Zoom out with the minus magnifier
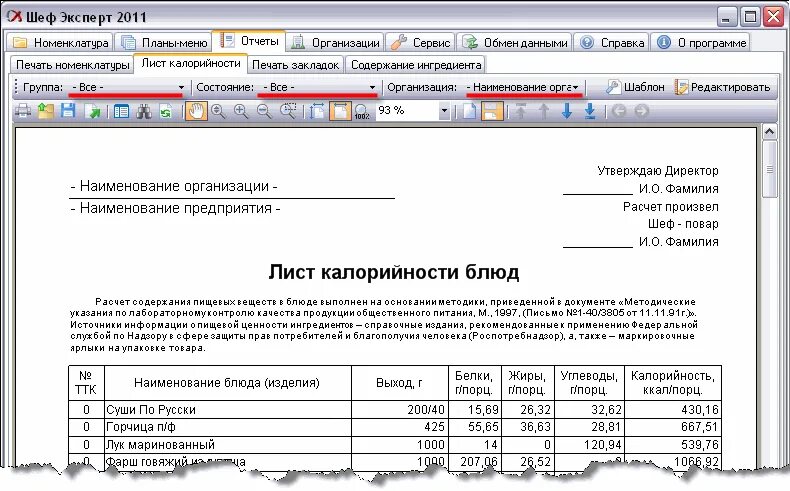 pyautogui.click(x=264, y=111)
